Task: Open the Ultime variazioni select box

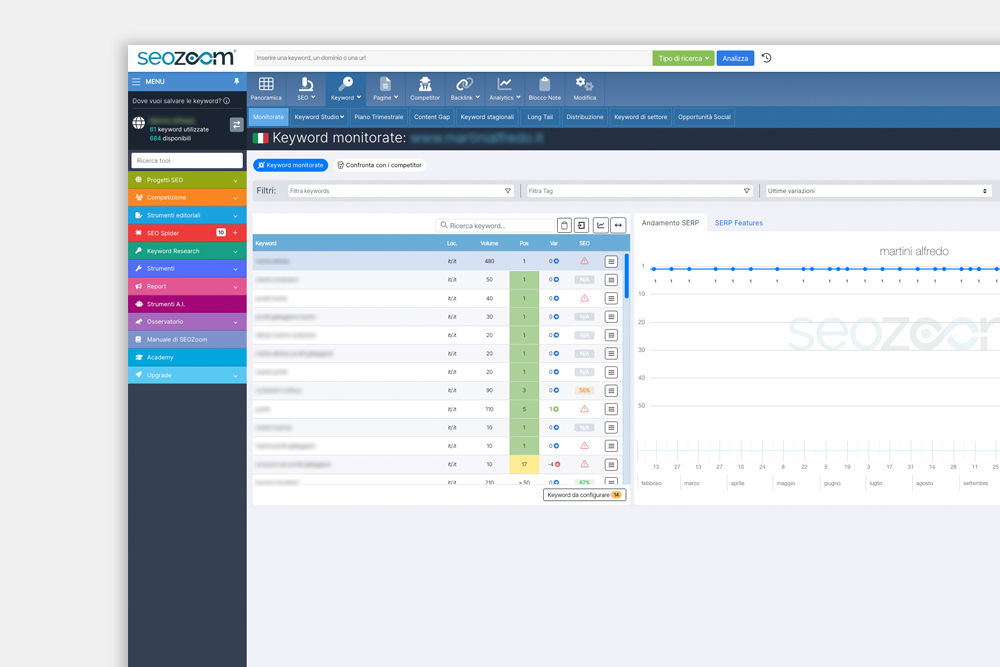Action: point(878,191)
